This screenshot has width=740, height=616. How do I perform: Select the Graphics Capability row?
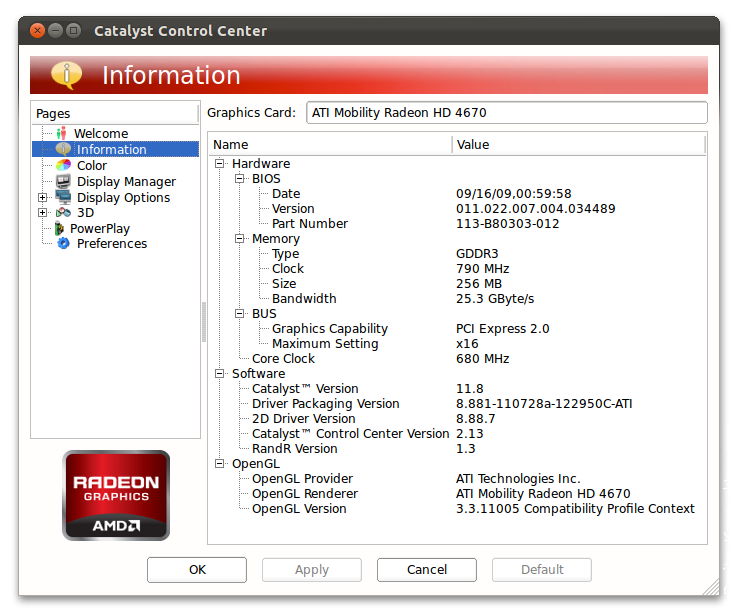click(457, 329)
